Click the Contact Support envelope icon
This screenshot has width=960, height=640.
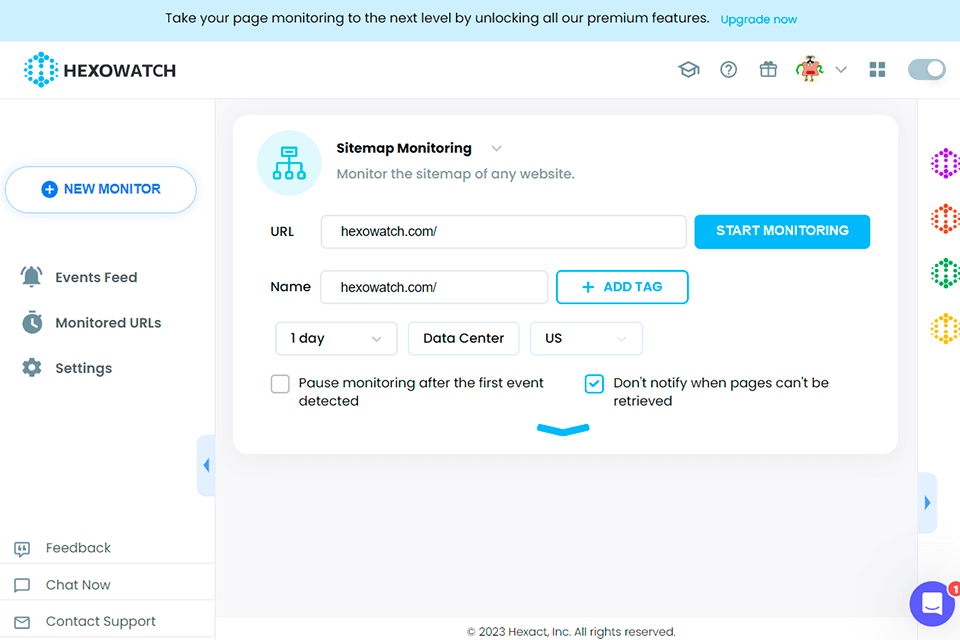click(x=22, y=622)
